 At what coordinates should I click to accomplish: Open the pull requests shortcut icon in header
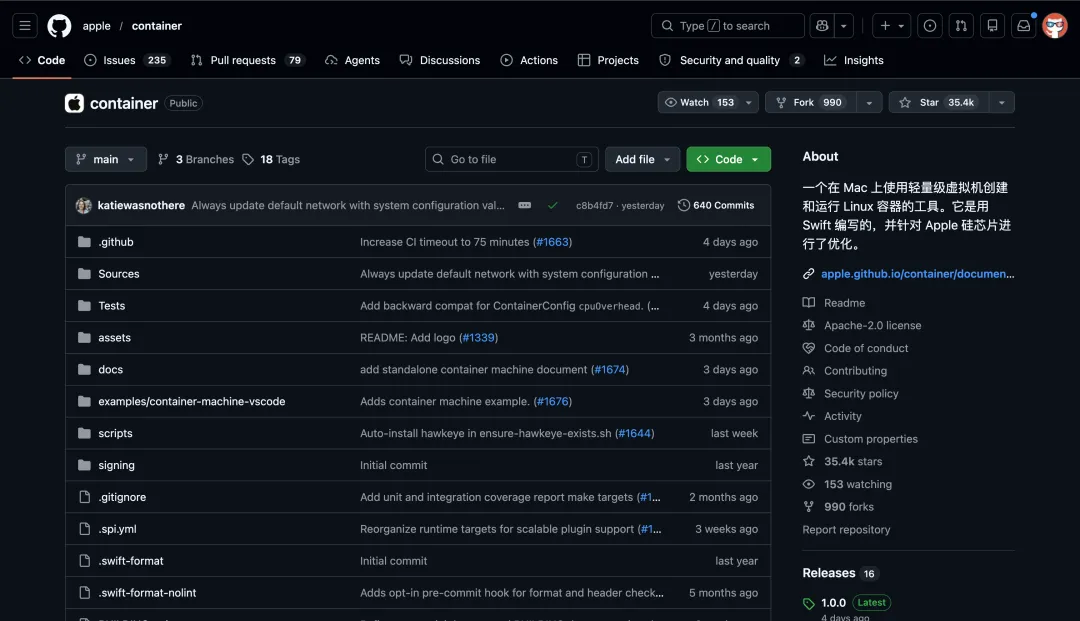pyautogui.click(x=961, y=26)
